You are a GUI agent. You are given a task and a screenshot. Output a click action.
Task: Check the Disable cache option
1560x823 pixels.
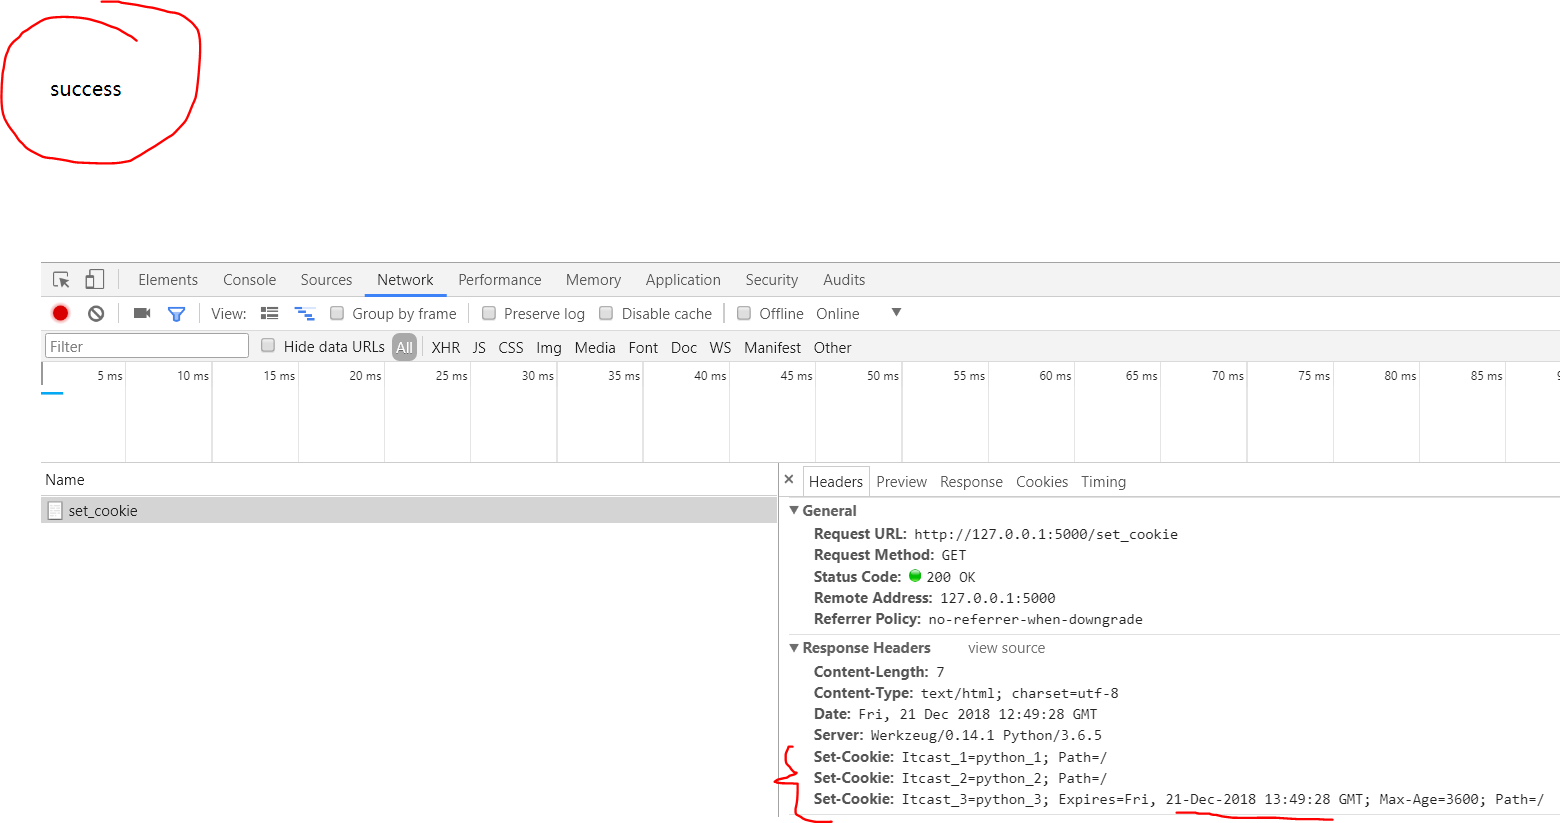(x=606, y=313)
